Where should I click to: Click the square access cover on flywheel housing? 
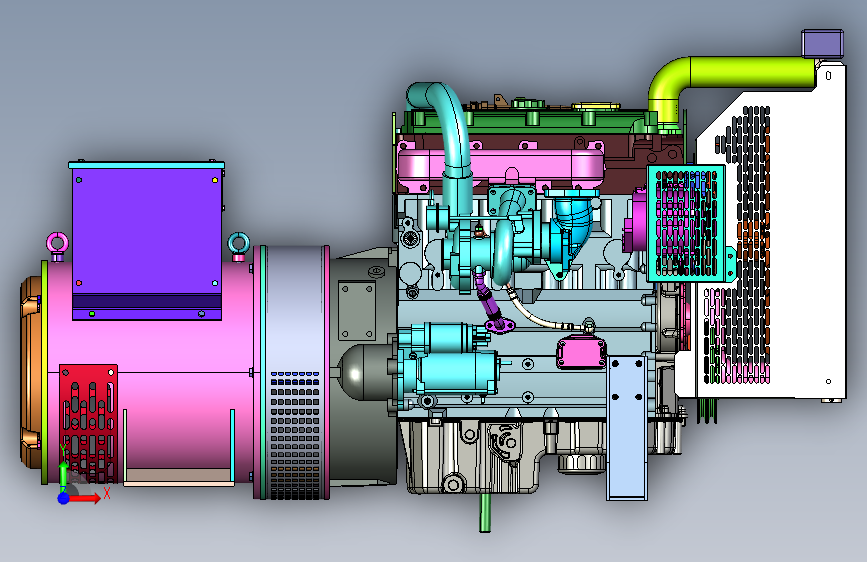point(357,310)
